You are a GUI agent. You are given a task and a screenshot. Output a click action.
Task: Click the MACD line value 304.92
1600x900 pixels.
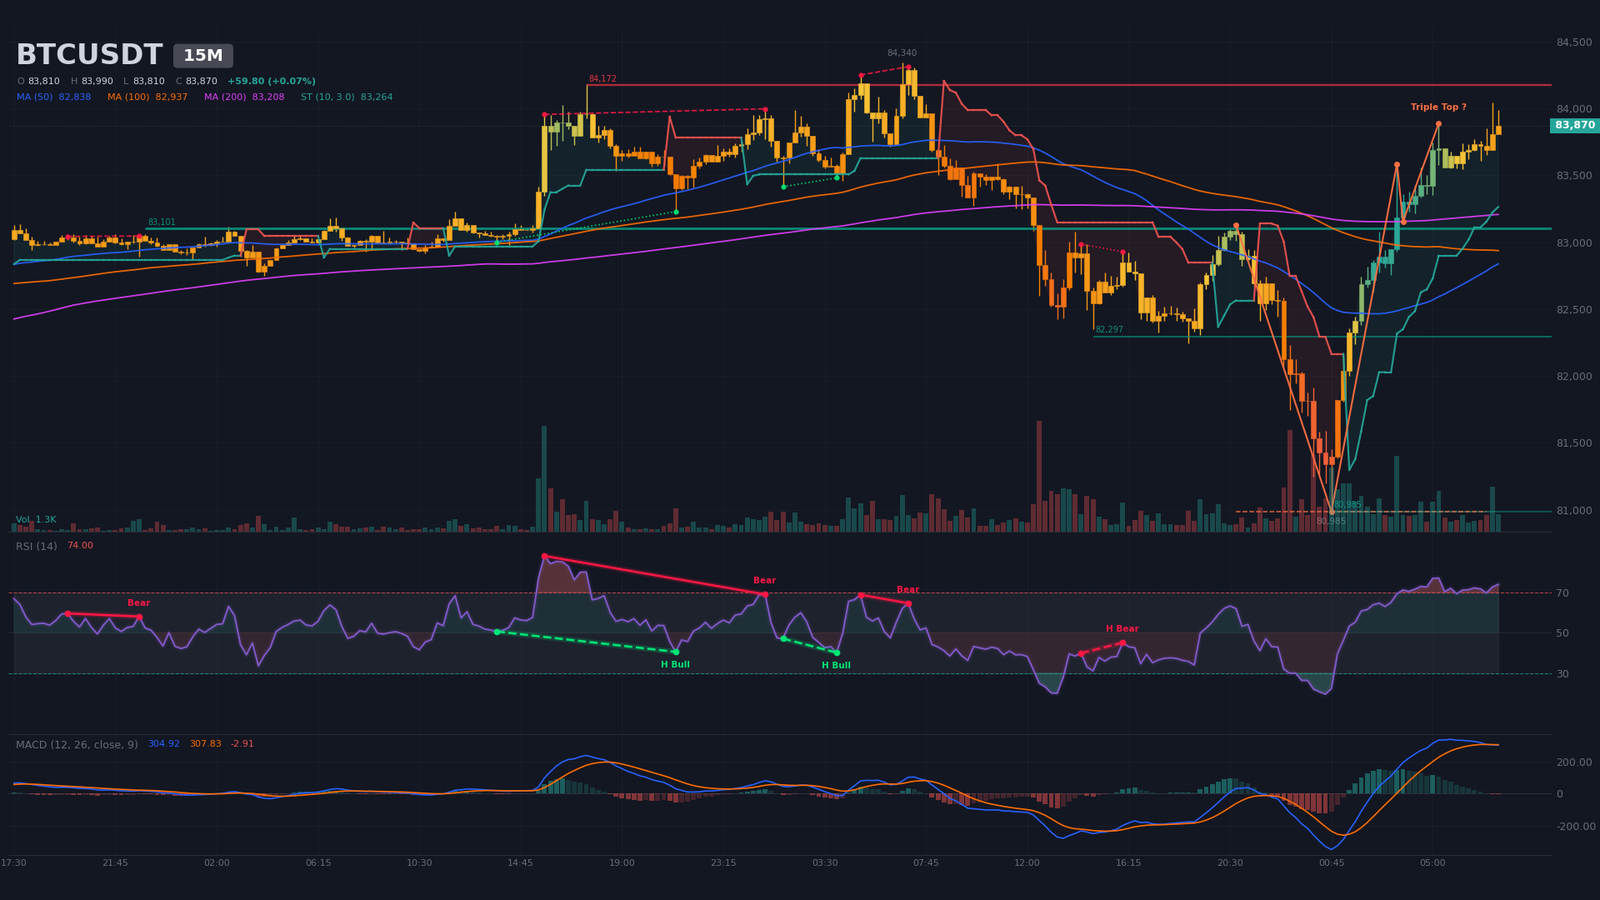point(164,744)
